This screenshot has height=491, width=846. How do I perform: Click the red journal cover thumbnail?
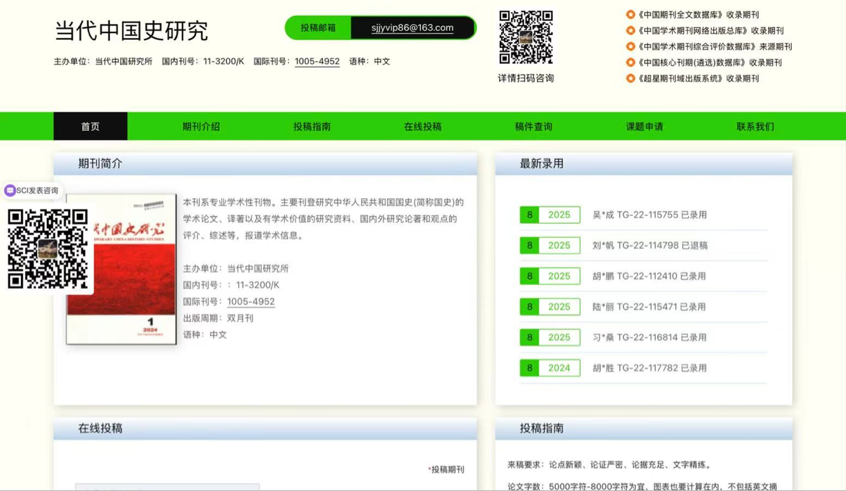click(121, 270)
